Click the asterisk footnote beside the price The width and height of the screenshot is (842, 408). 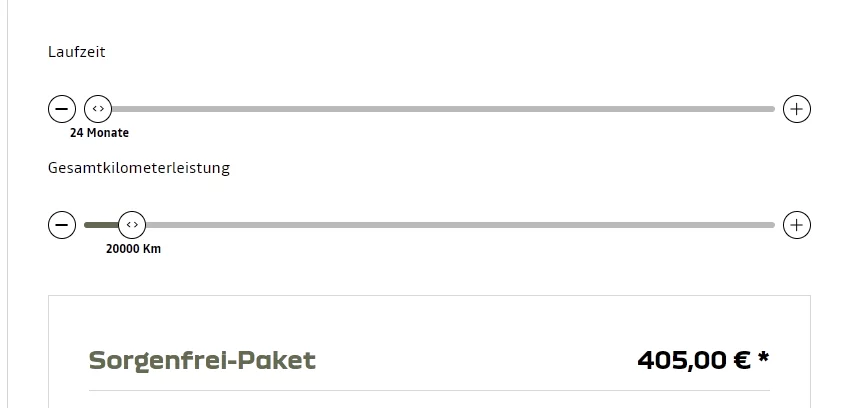[x=764, y=357]
